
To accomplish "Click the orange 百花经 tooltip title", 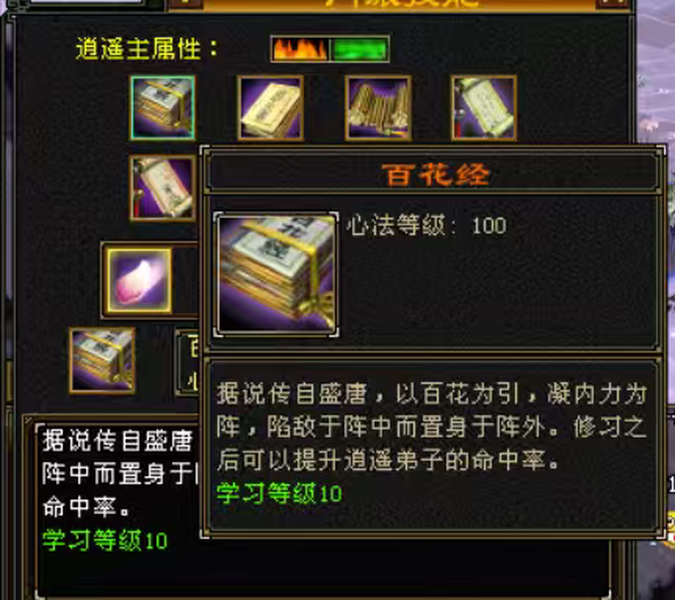I will (436, 175).
